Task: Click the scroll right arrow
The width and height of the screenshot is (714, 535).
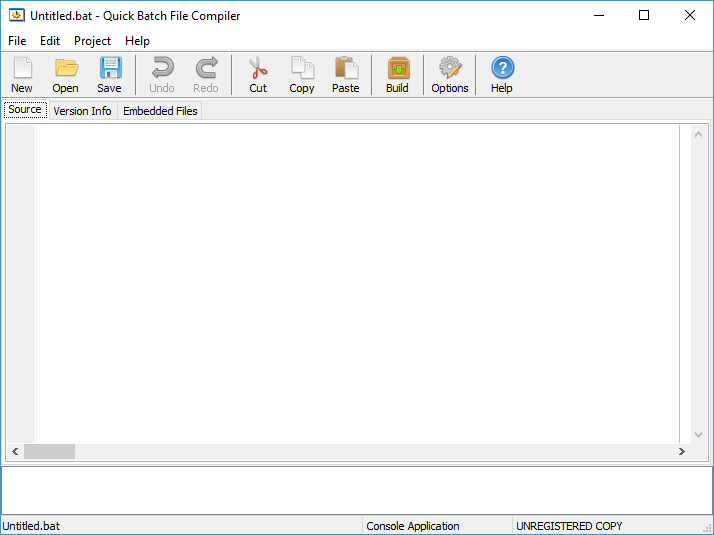Action: click(x=682, y=452)
